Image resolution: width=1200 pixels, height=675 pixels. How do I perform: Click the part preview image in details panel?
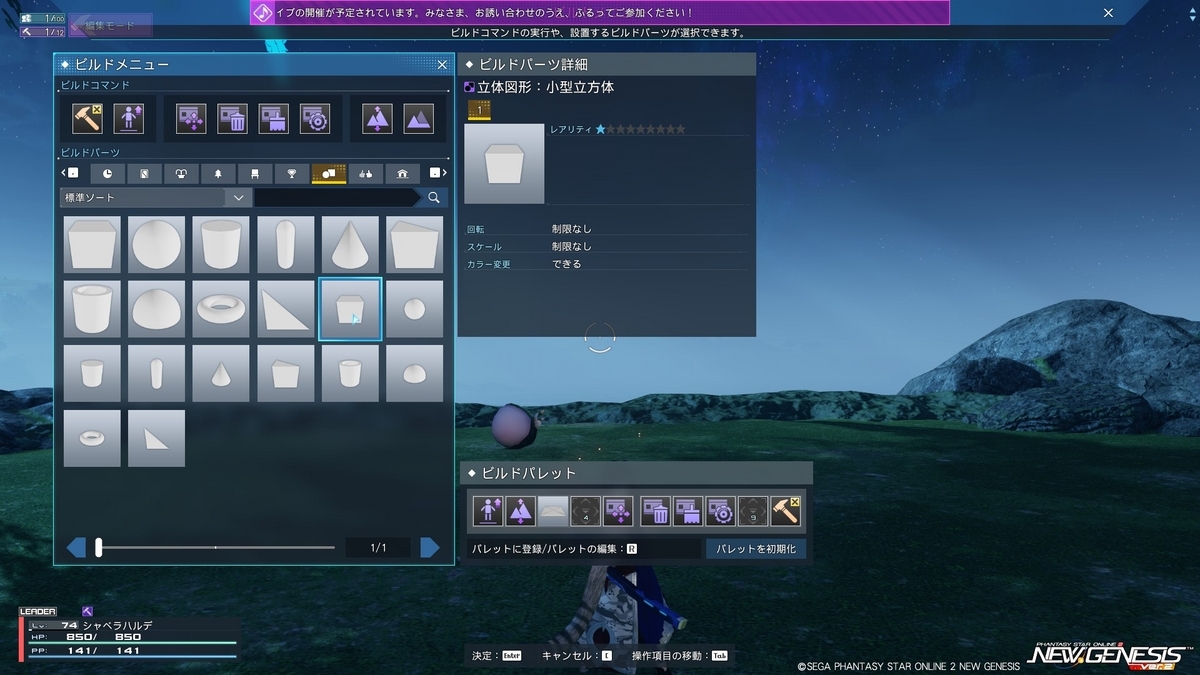point(504,164)
